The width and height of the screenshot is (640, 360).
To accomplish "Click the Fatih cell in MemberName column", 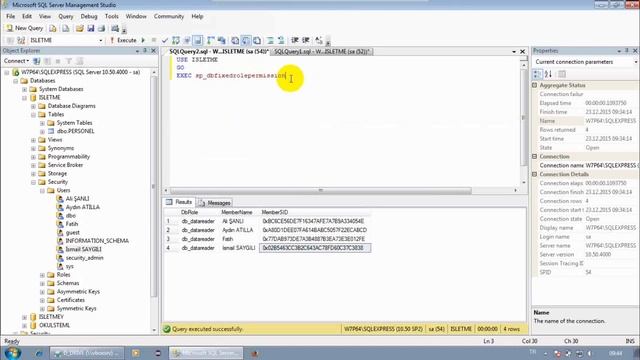I will pos(238,239).
